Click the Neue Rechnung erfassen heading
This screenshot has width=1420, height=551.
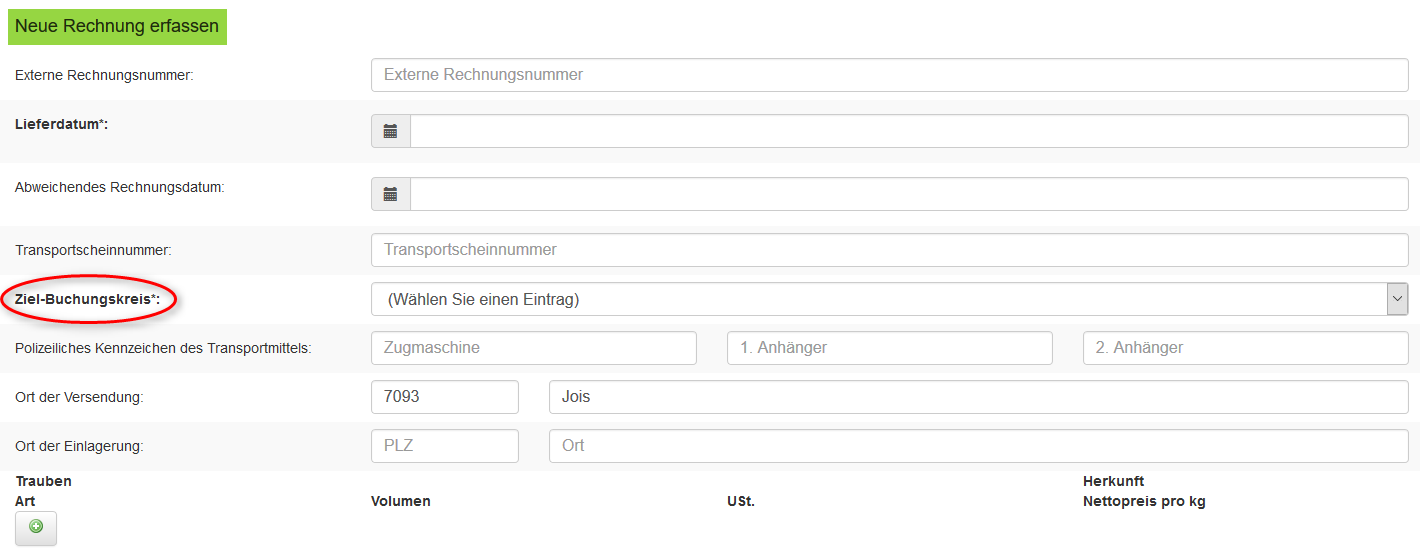[117, 26]
